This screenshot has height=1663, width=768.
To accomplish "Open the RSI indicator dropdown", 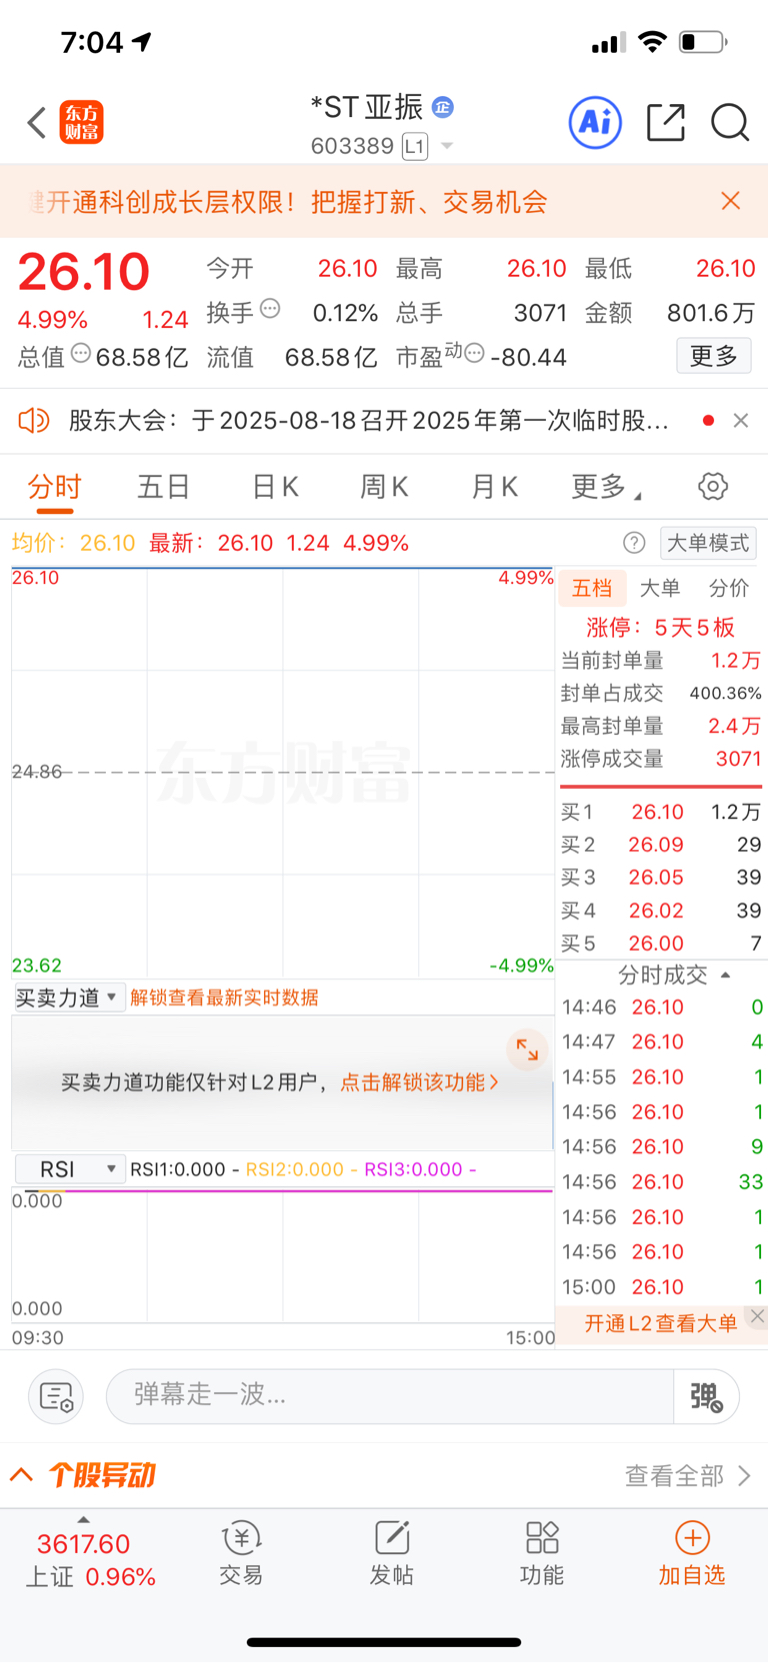I will [69, 1169].
